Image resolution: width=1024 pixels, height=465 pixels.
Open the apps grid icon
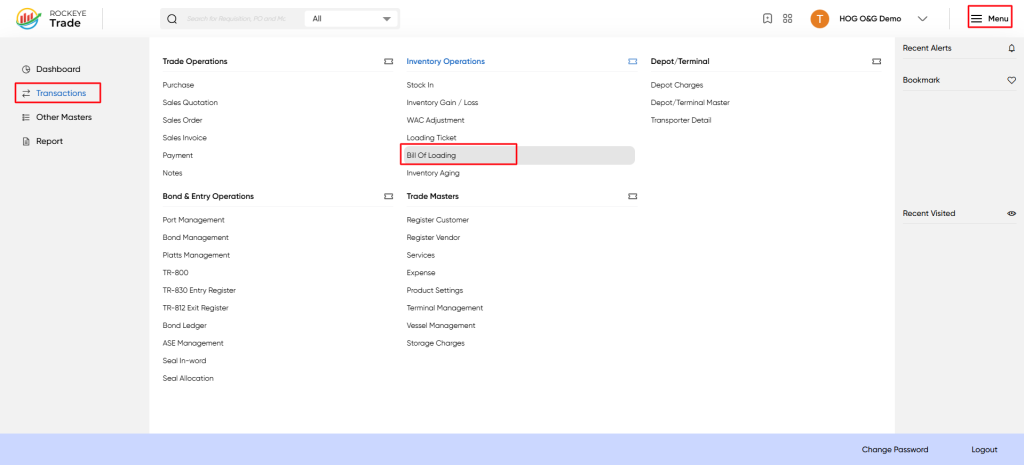787,19
